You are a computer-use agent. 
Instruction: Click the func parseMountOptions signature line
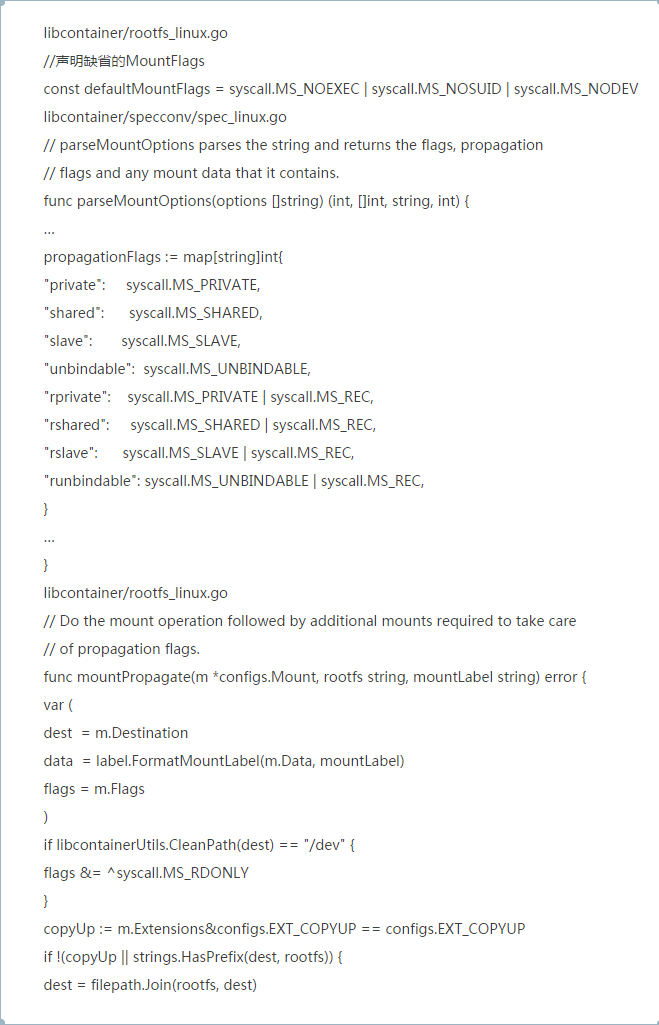[256, 201]
